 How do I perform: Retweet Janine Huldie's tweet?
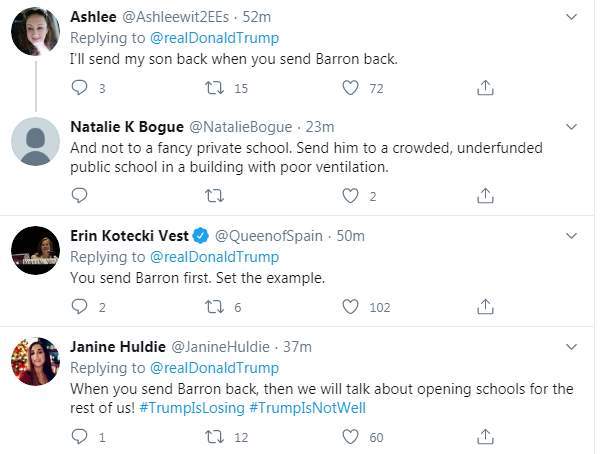point(214,437)
